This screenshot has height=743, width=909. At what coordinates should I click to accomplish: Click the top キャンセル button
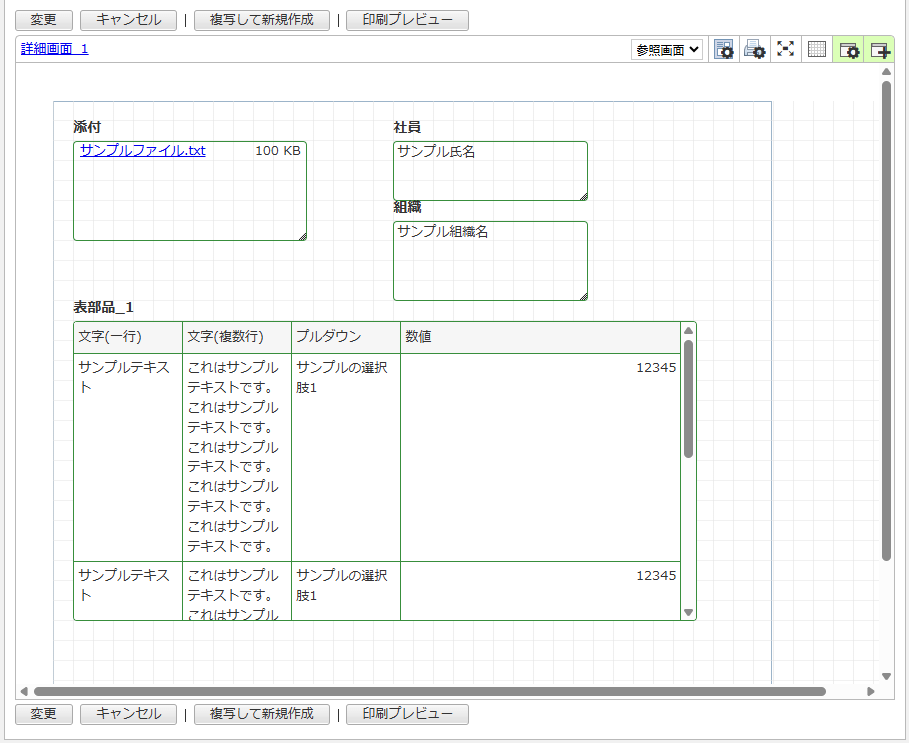pyautogui.click(x=128, y=19)
